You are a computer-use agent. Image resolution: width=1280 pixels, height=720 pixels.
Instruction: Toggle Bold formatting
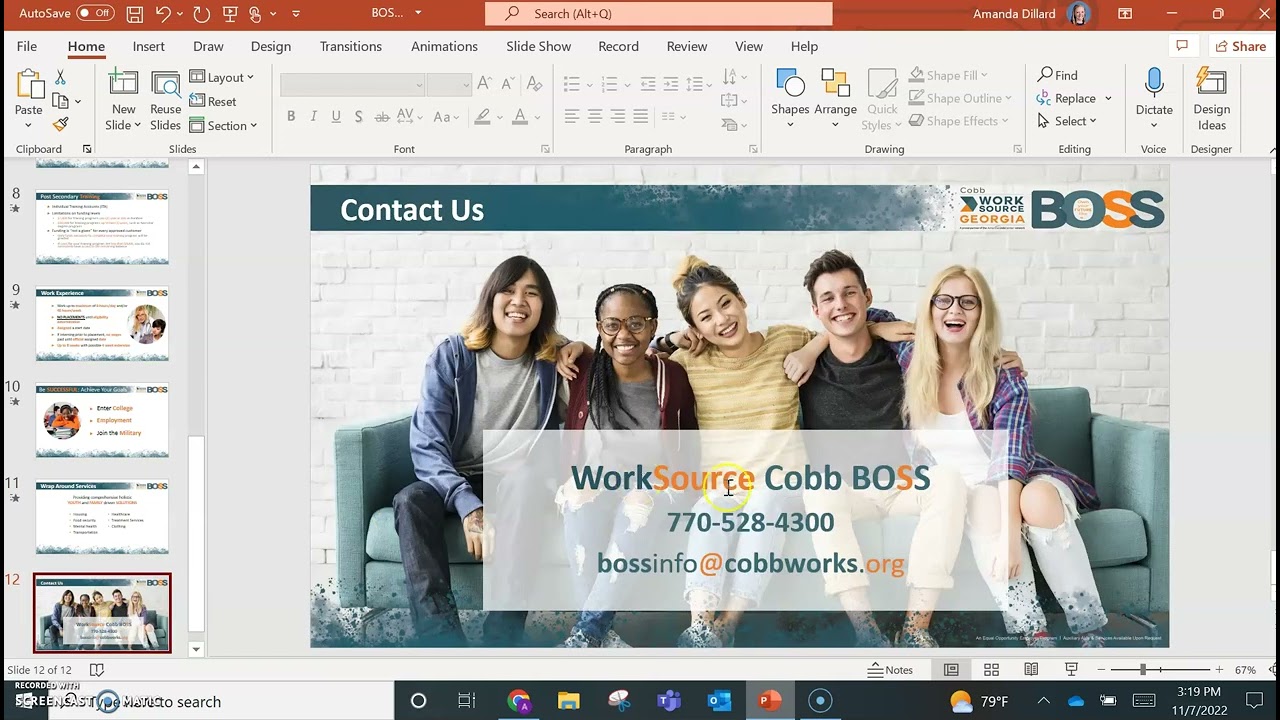(x=291, y=117)
